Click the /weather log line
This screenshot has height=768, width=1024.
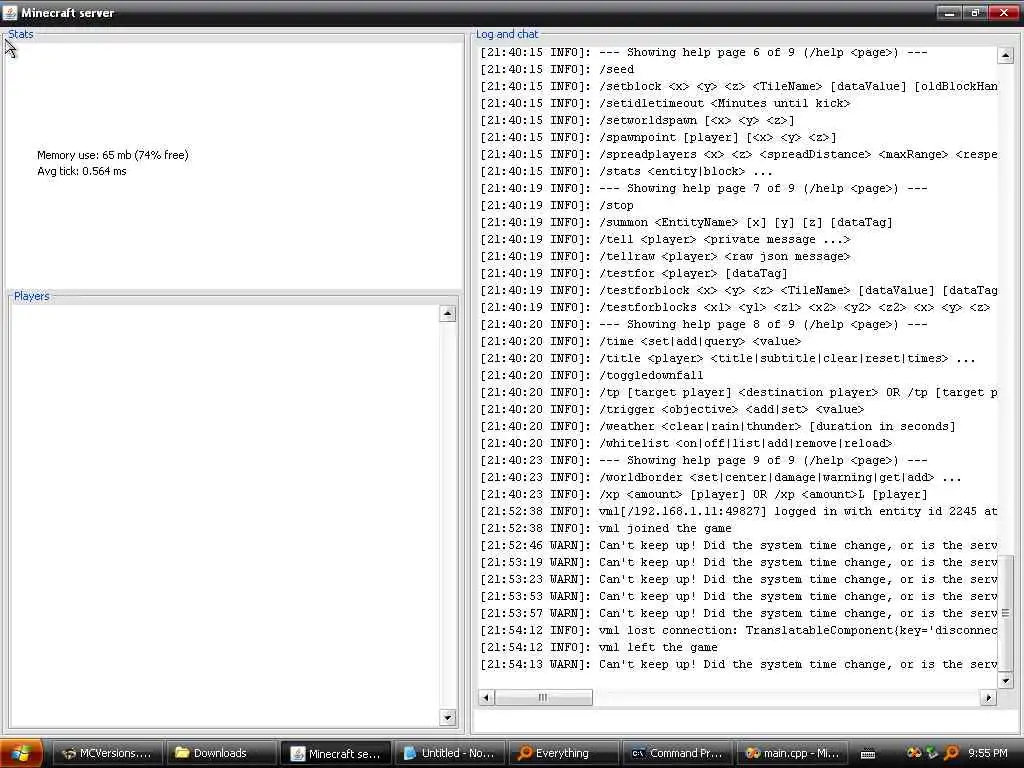tap(718, 426)
